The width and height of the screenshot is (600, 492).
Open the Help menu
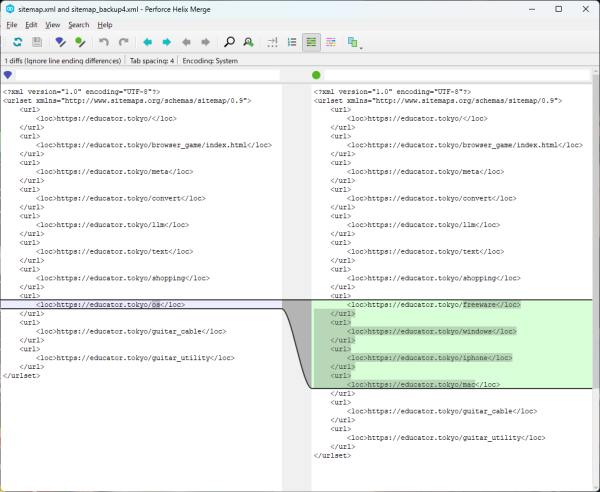pos(104,25)
